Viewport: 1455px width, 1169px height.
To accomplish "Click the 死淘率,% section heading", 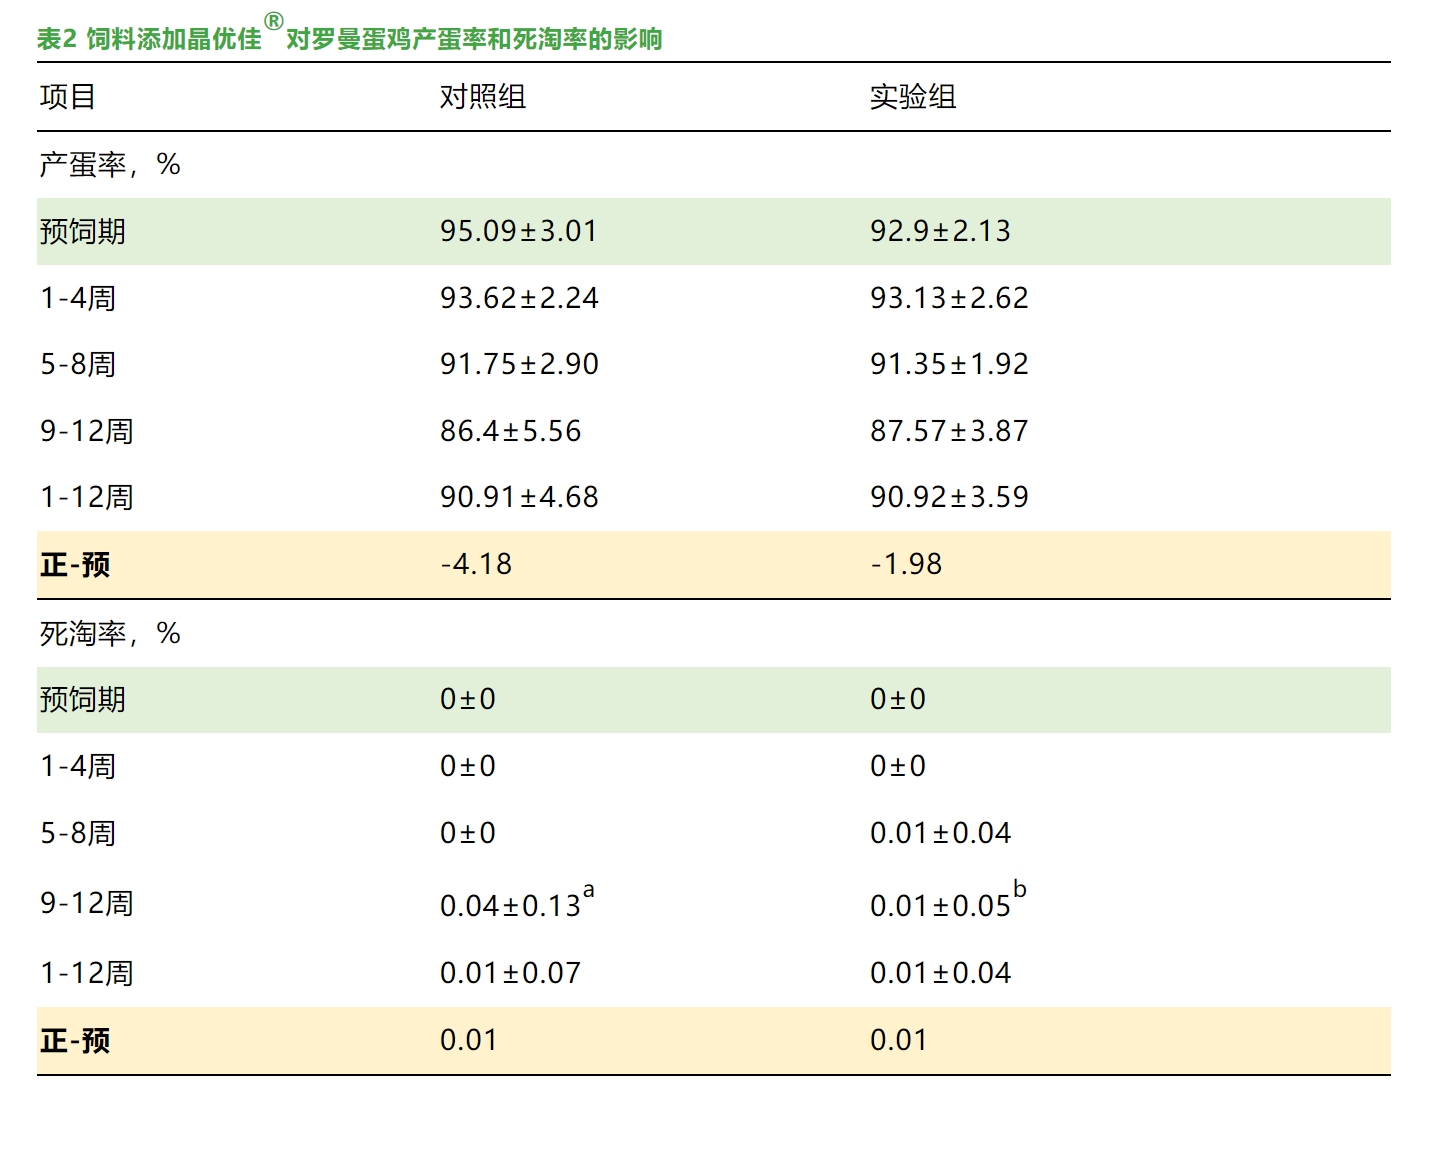I will pyautogui.click(x=109, y=633).
